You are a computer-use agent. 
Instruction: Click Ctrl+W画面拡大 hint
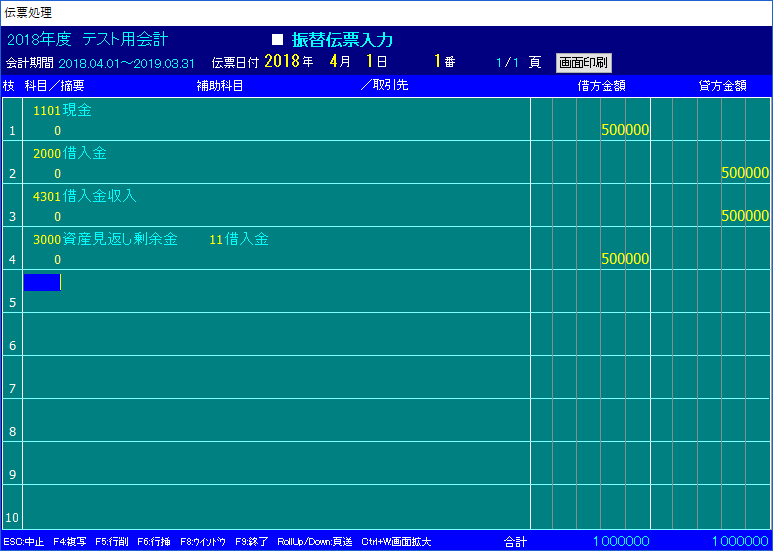point(396,542)
